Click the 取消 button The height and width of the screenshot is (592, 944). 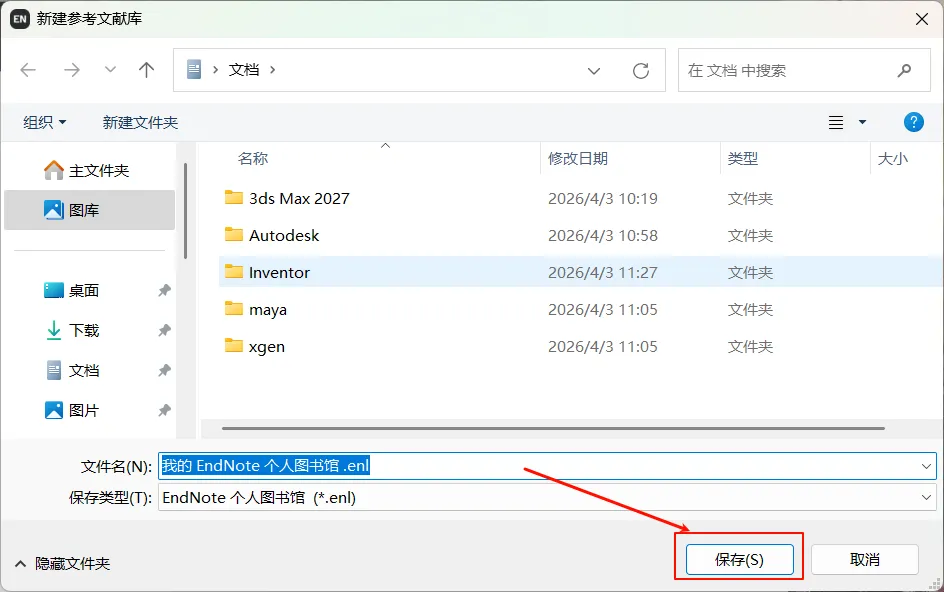pos(865,559)
